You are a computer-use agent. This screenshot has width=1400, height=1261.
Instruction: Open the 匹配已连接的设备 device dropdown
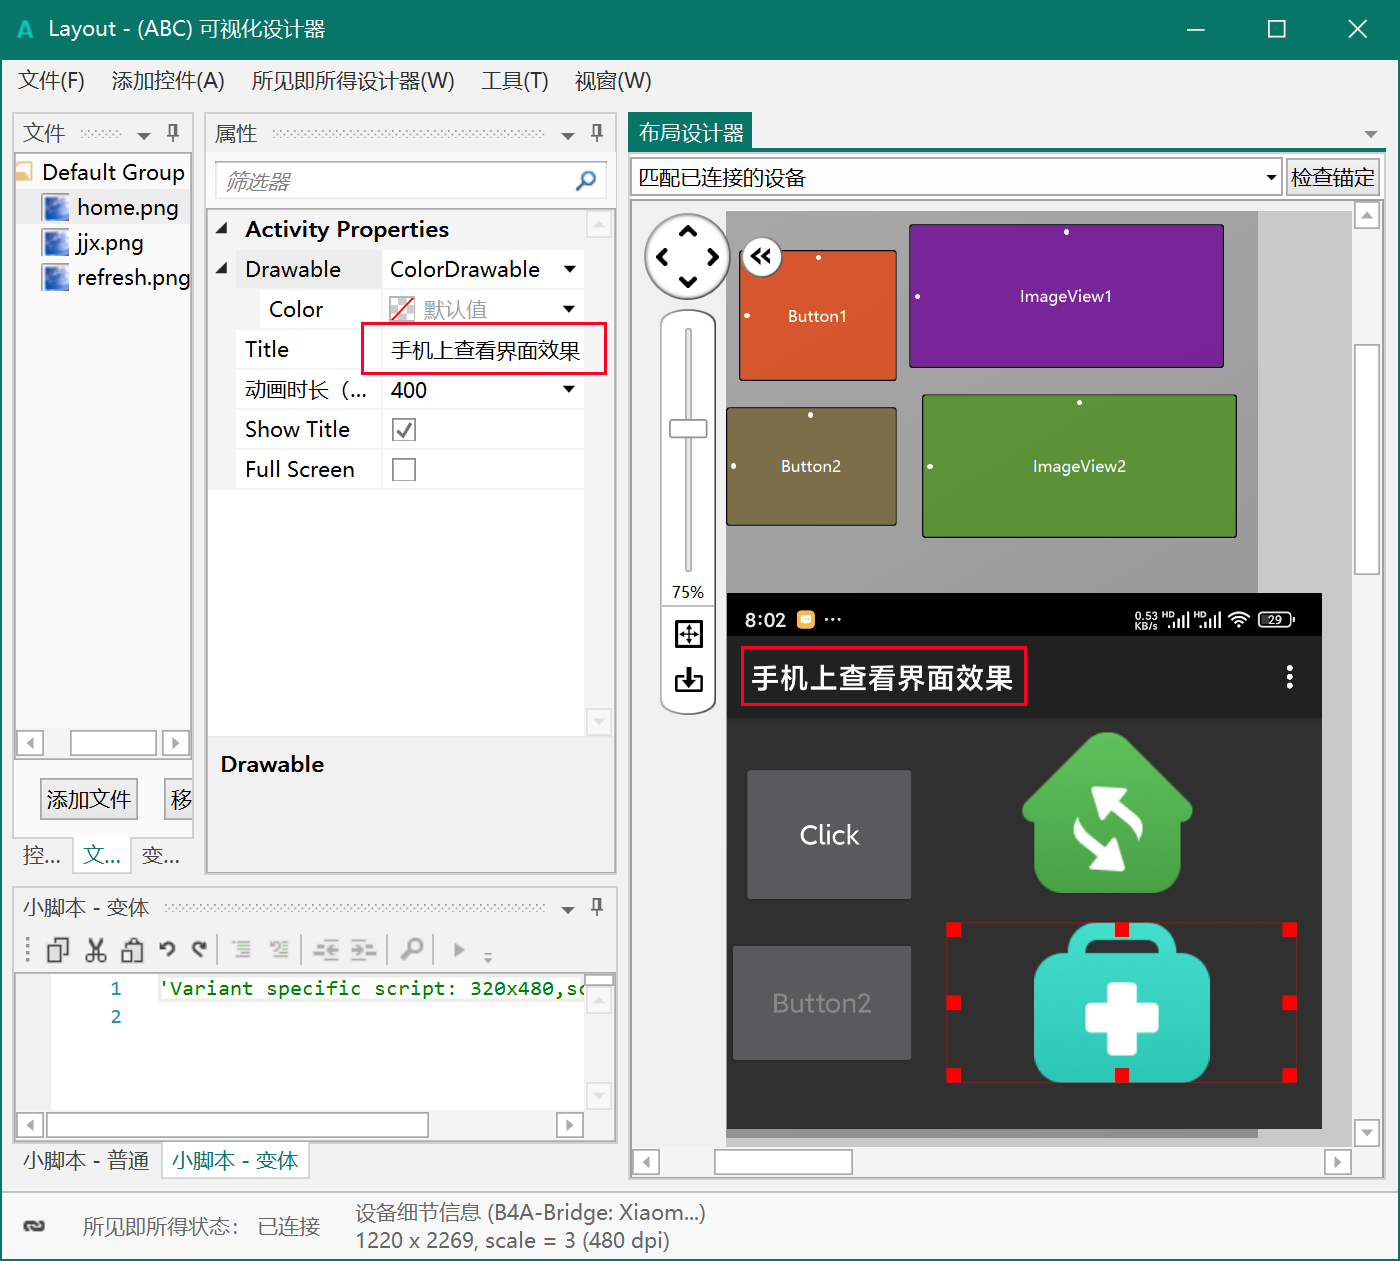coord(1270,176)
